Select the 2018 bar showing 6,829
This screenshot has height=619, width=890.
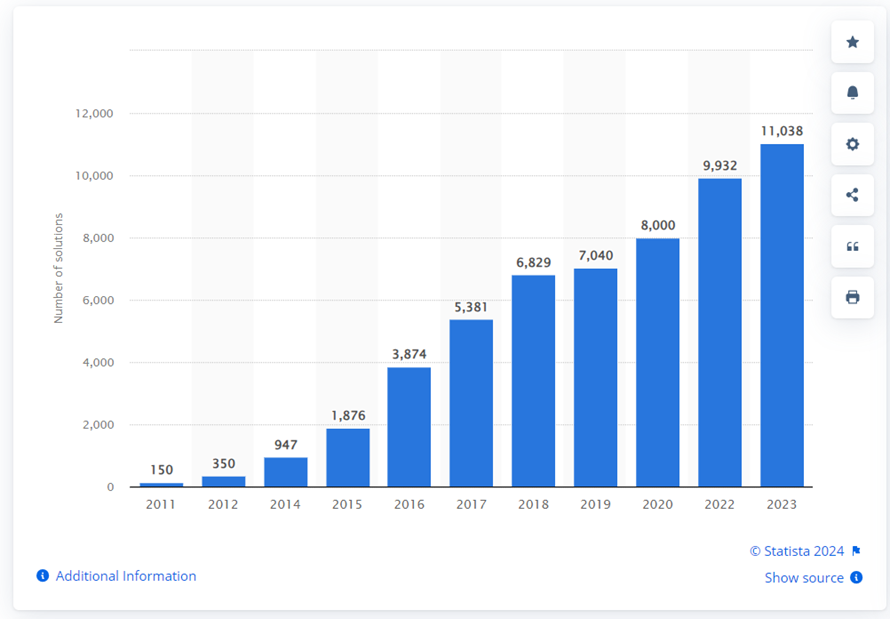pos(533,380)
